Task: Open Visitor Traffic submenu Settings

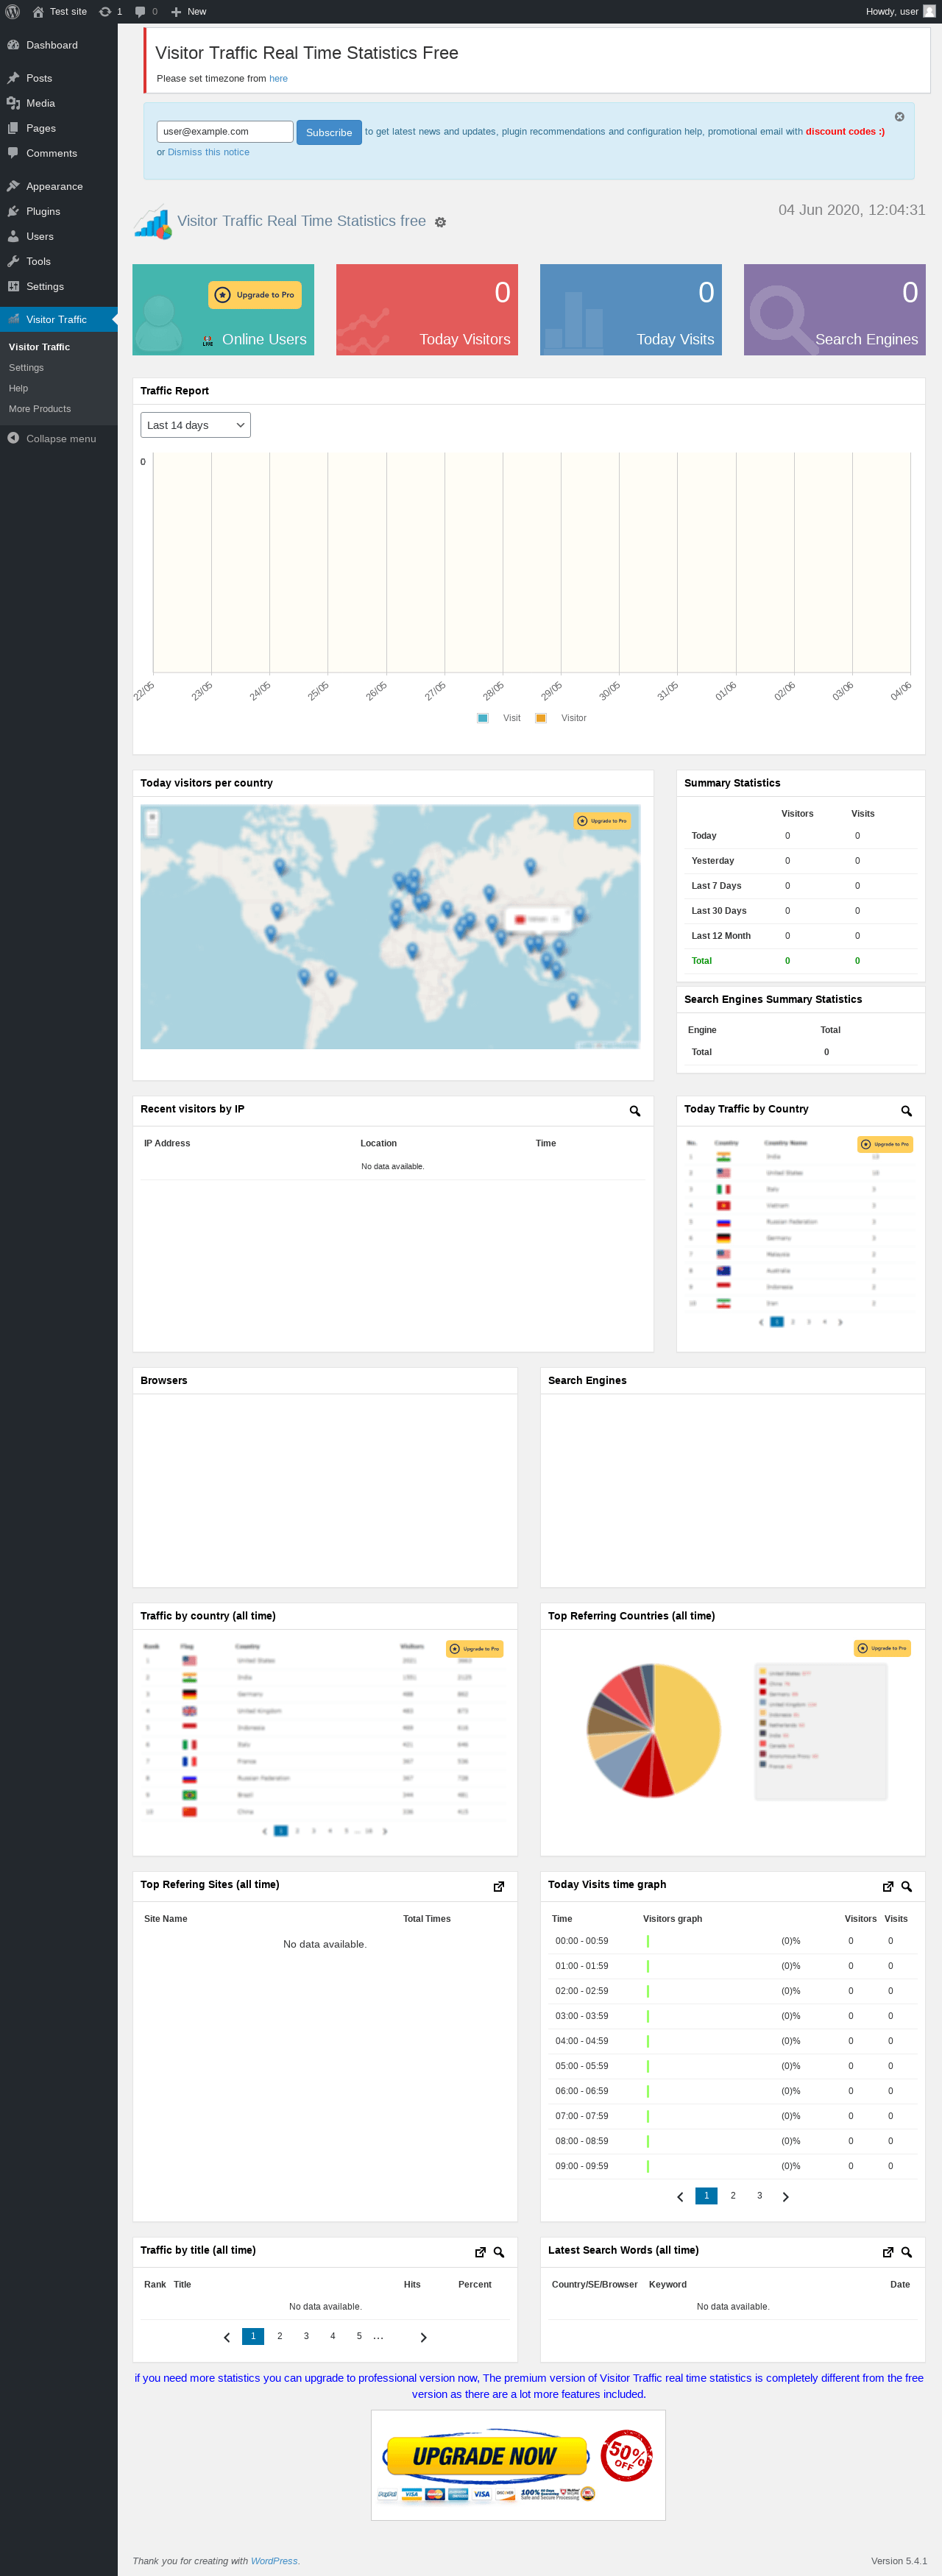Action: click(x=26, y=368)
